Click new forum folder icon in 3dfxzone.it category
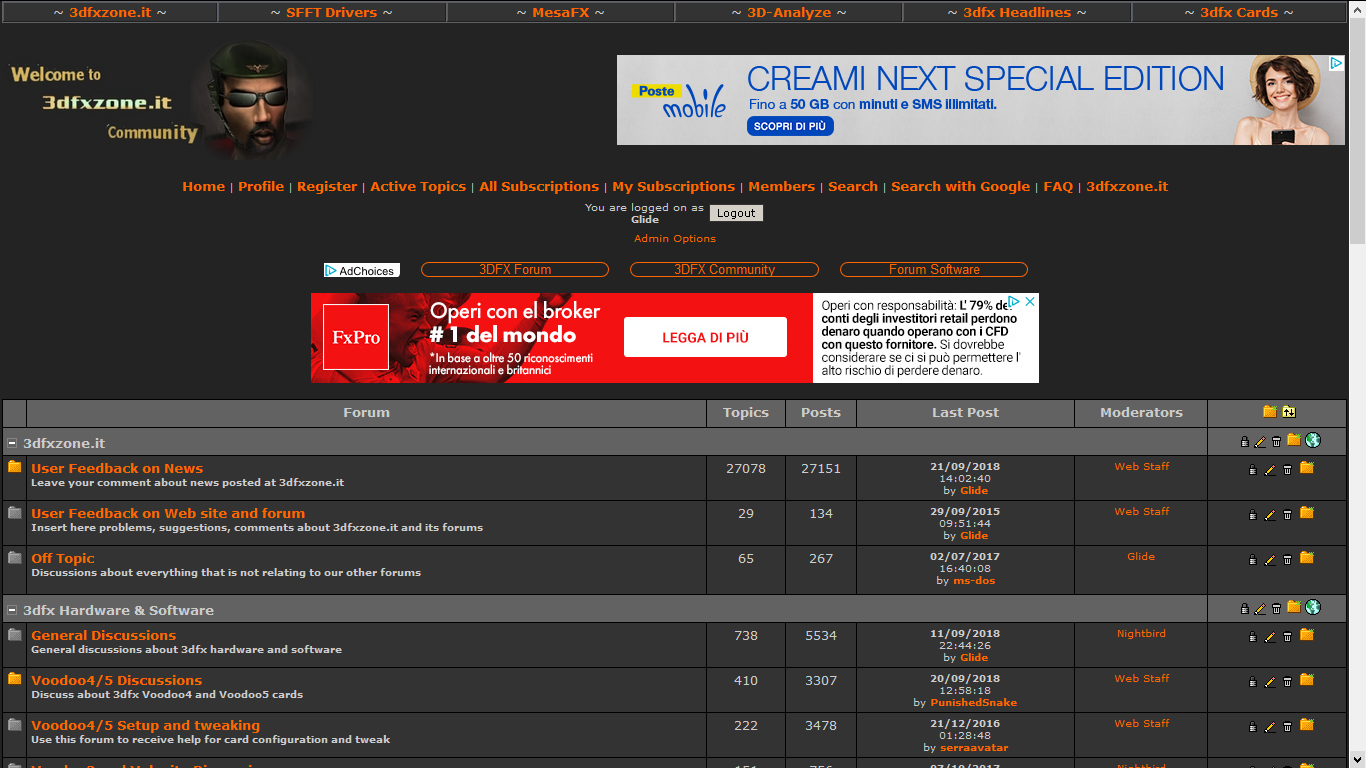The width and height of the screenshot is (1366, 768). coord(1294,440)
